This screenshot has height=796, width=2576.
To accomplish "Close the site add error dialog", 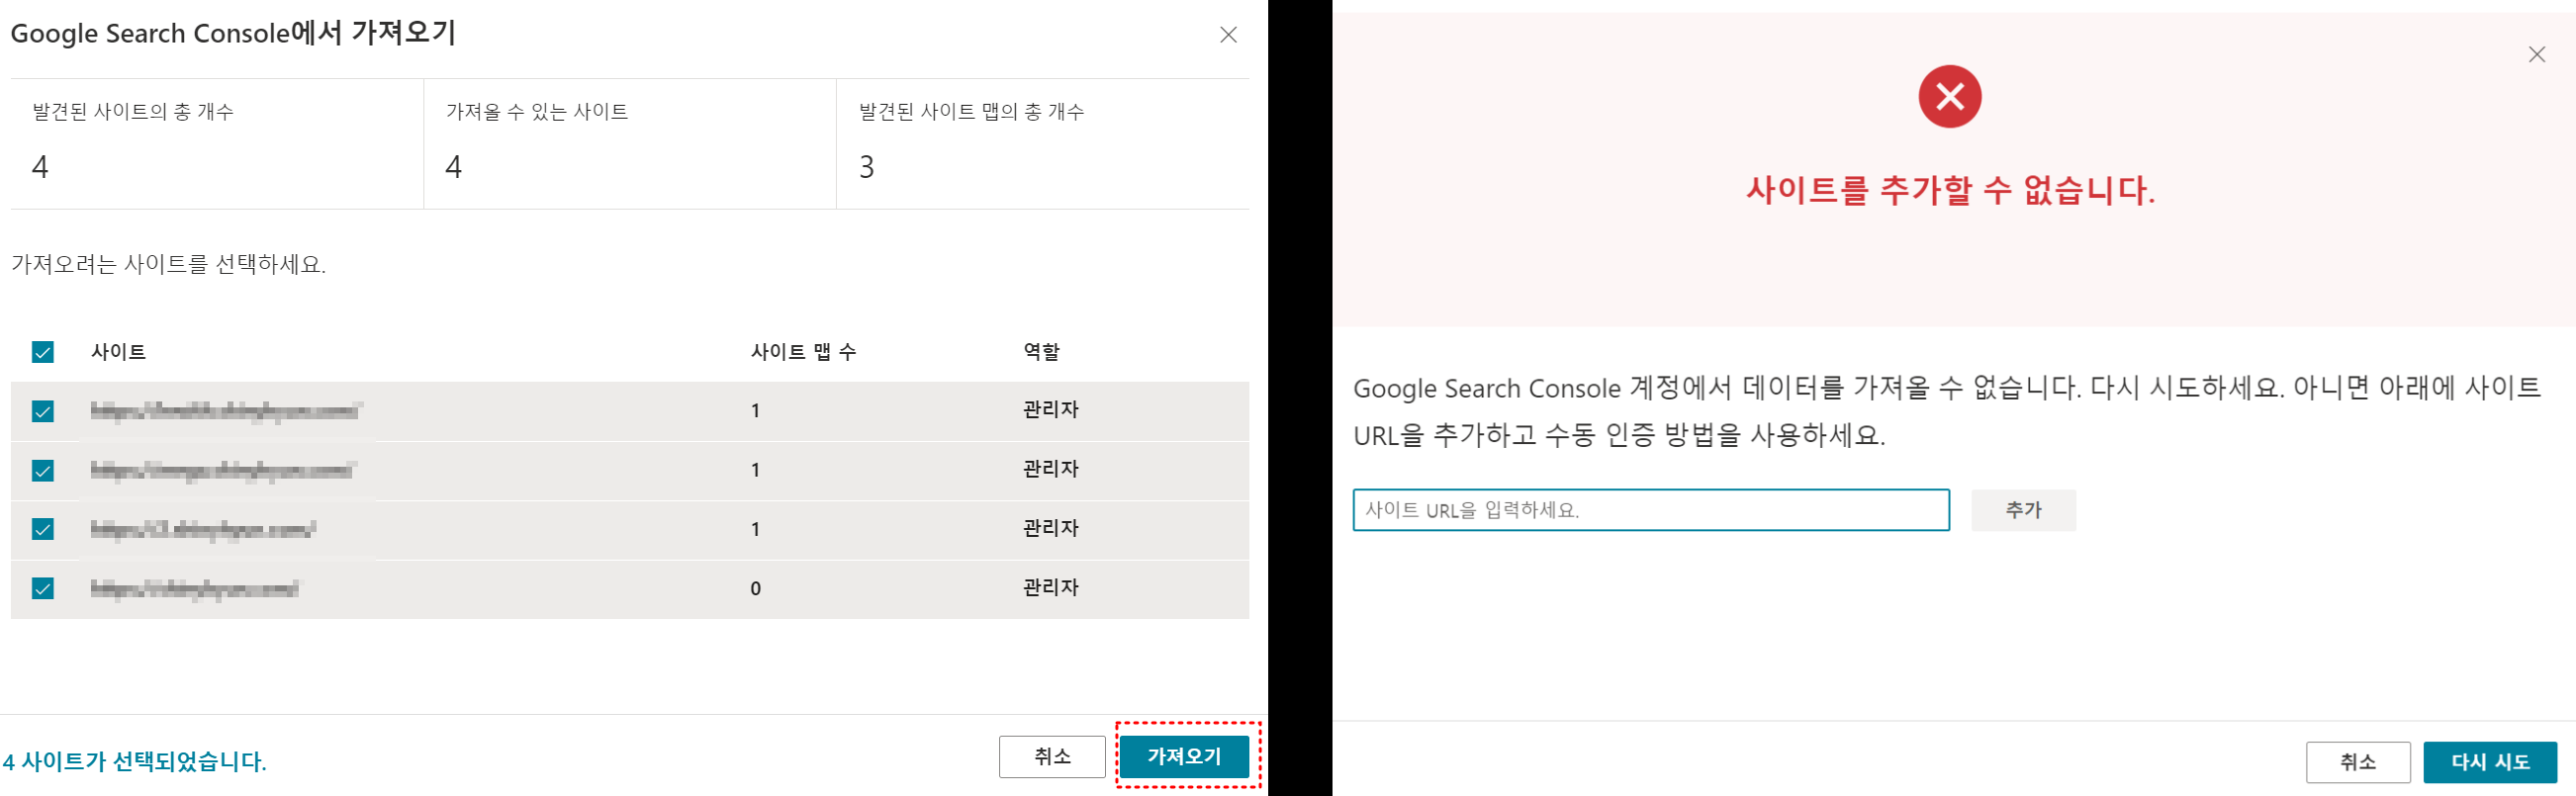I will (2536, 54).
